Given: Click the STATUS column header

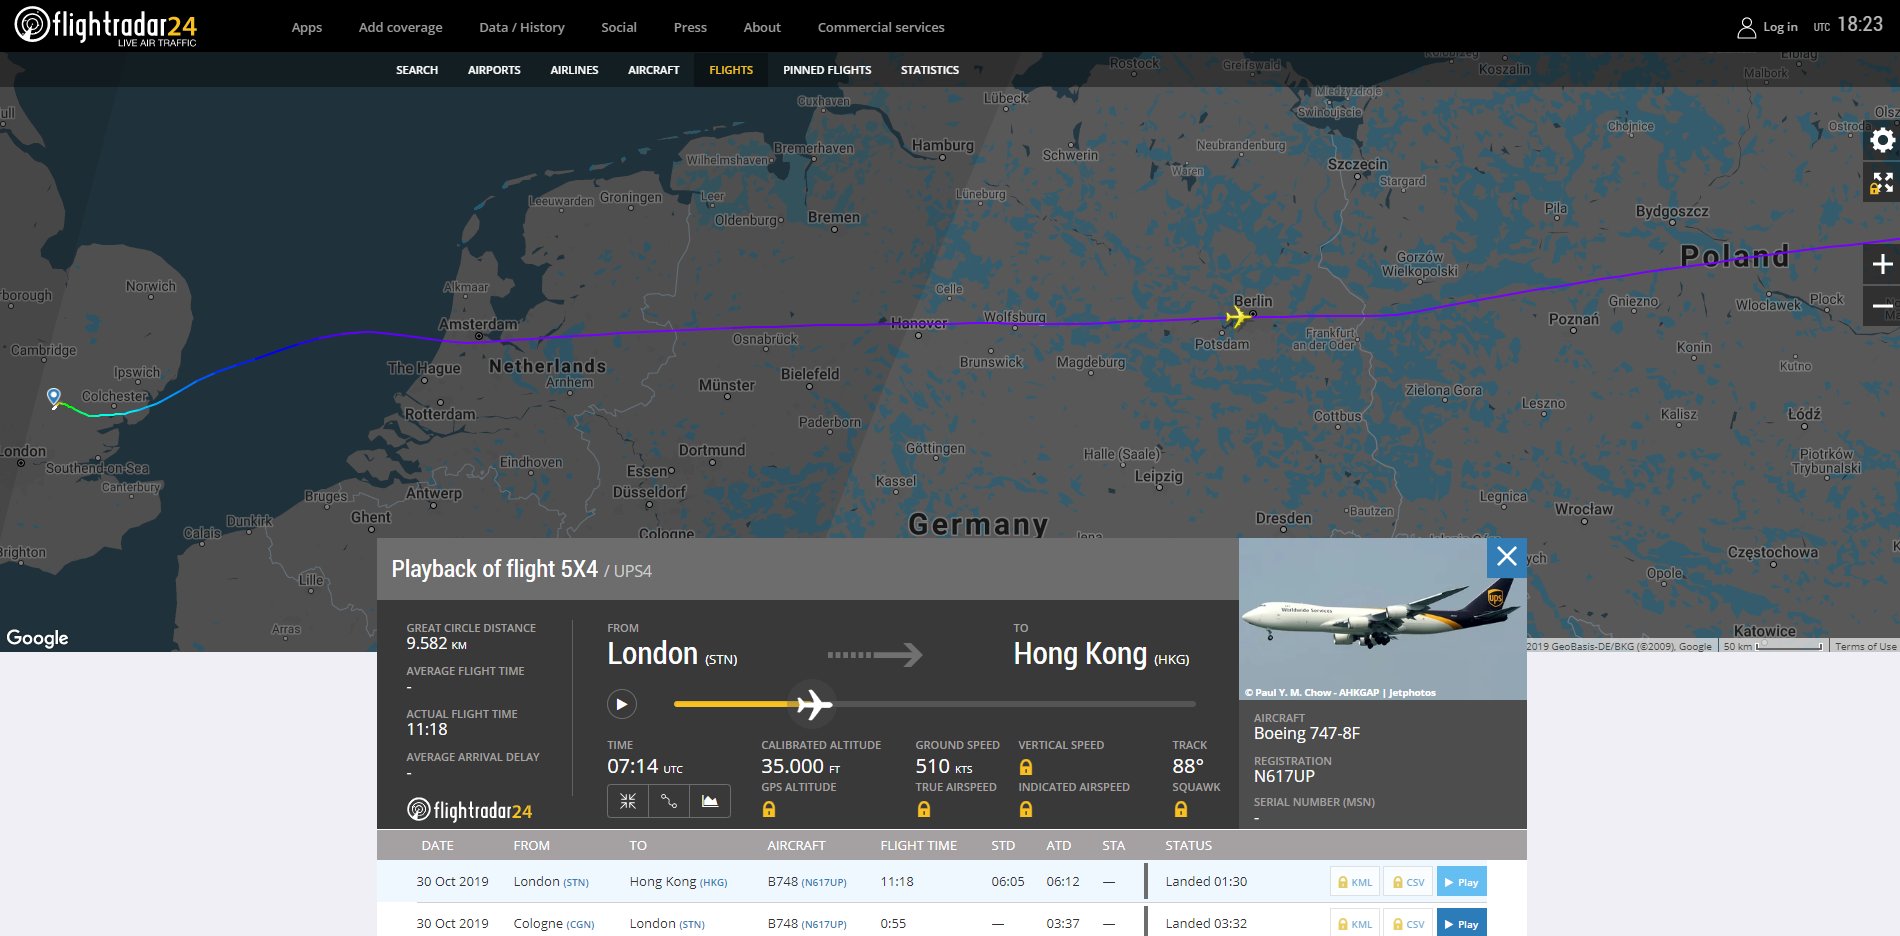Looking at the screenshot, I should coord(1188,845).
